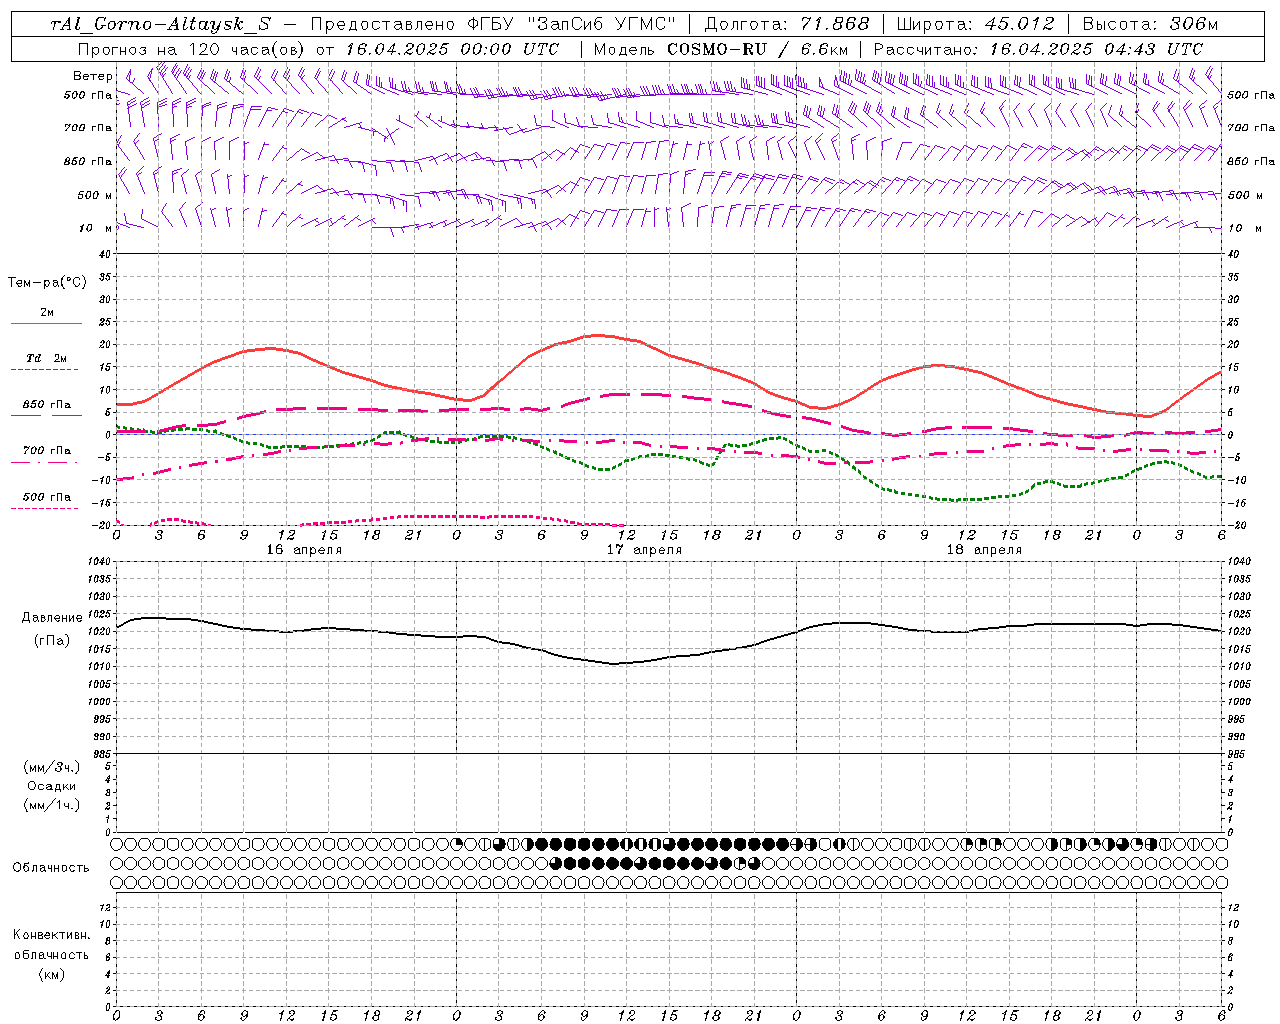Click the 17 апреля date label
This screenshot has width=1280, height=1024.
pyautogui.click(x=644, y=550)
